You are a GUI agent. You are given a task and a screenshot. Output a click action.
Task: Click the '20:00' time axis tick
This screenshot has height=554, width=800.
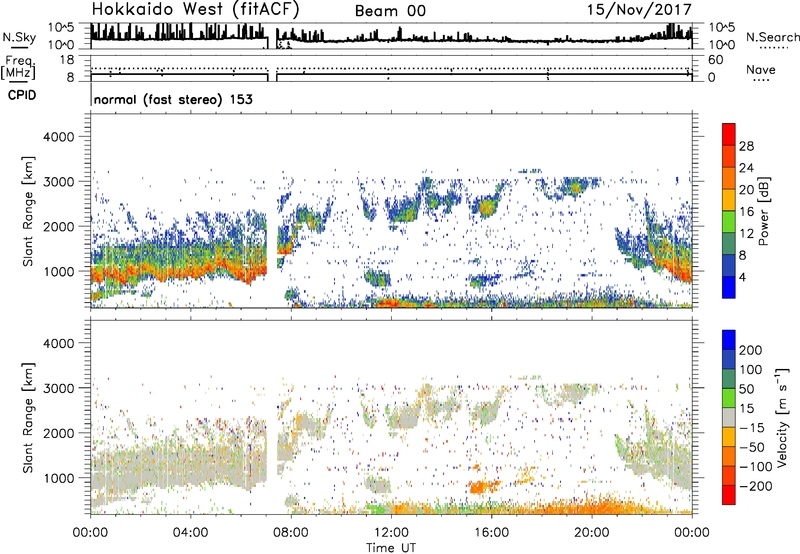click(x=592, y=533)
